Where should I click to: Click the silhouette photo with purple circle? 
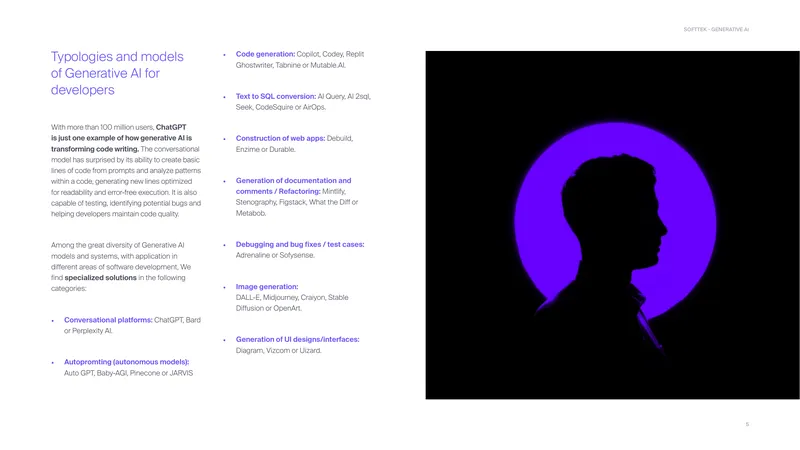(x=612, y=225)
